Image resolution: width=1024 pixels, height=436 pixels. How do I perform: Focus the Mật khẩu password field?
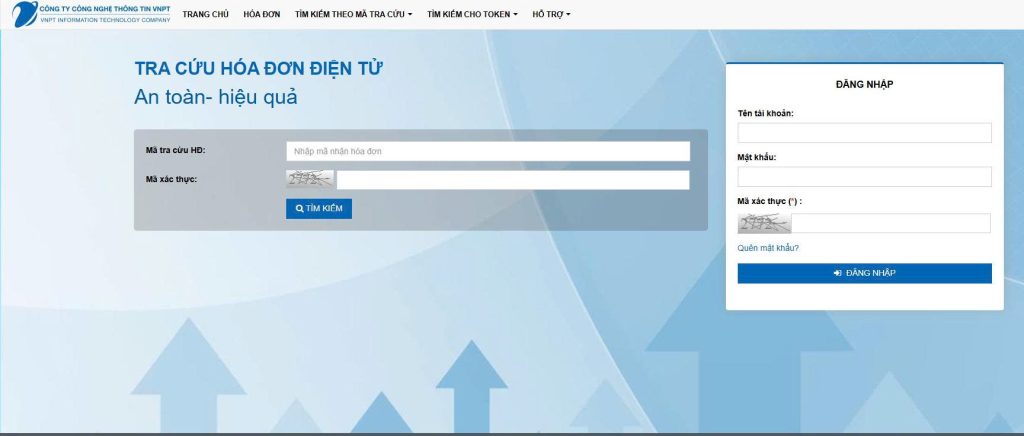point(865,177)
